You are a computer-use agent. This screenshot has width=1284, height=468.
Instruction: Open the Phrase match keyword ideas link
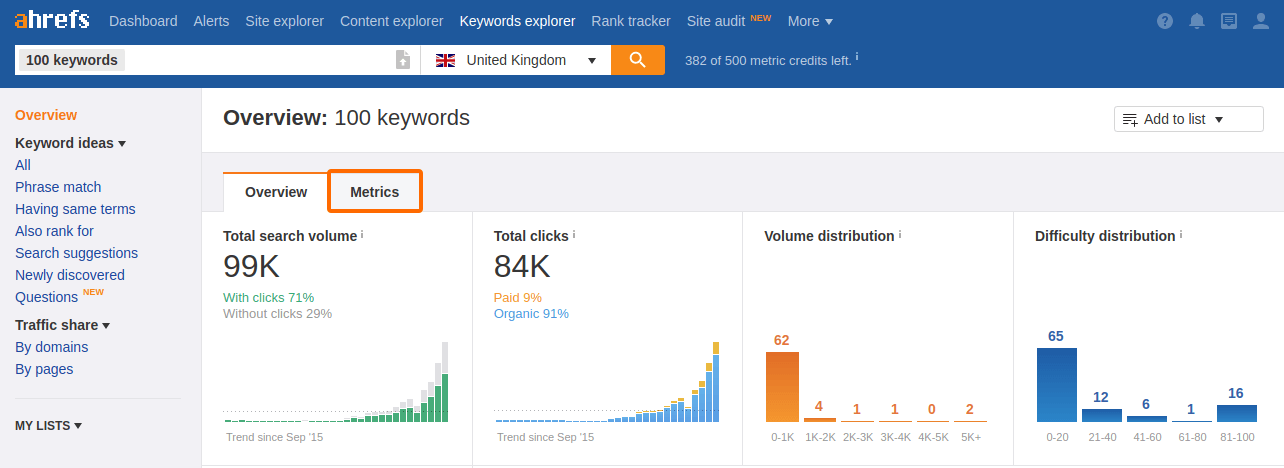click(58, 187)
